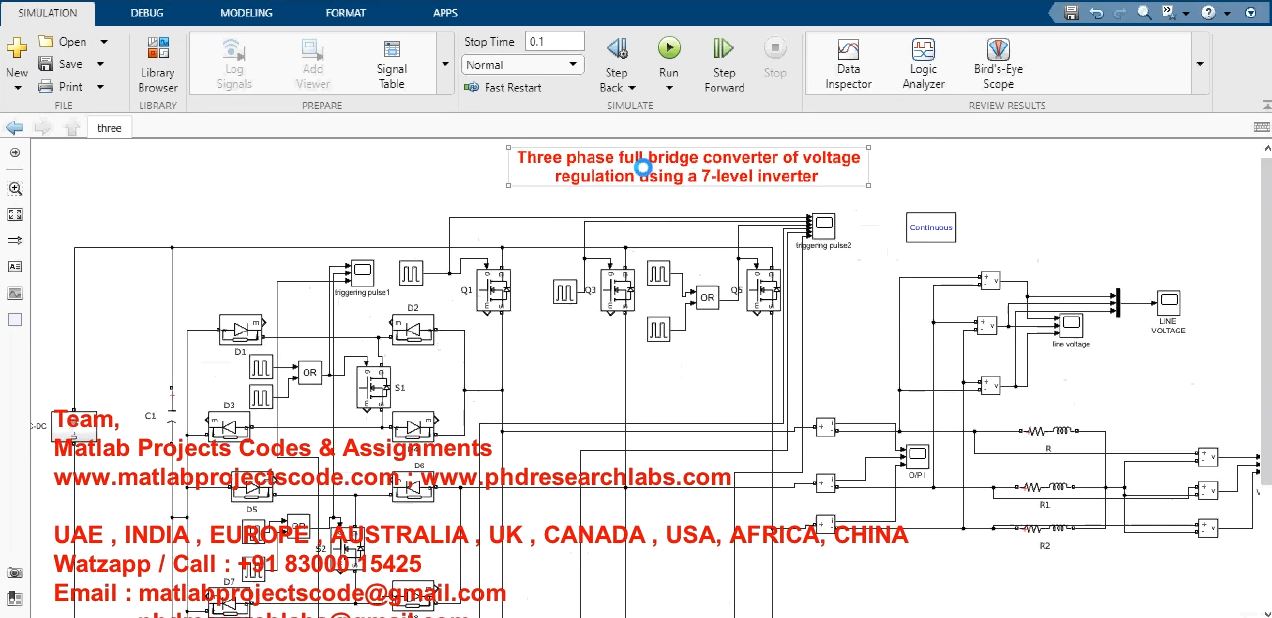1272x618 pixels.
Task: Select the triggering pulse1 scope block
Action: click(x=362, y=272)
